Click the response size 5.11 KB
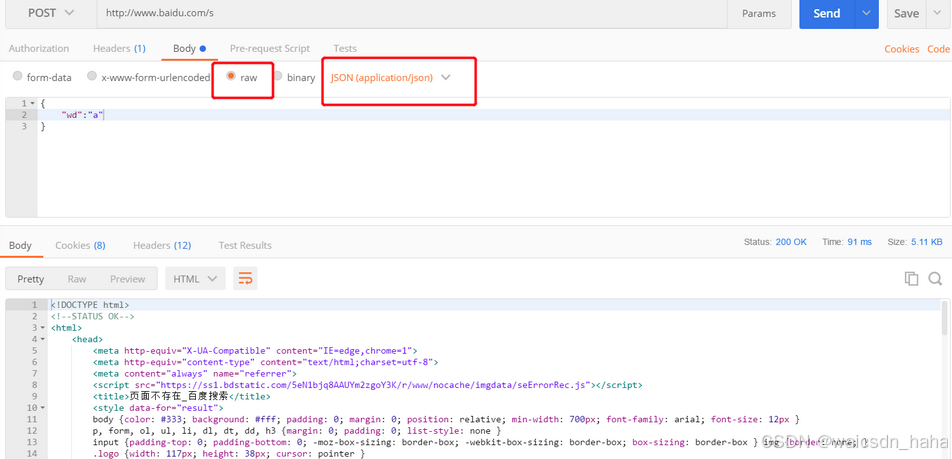 coord(926,242)
